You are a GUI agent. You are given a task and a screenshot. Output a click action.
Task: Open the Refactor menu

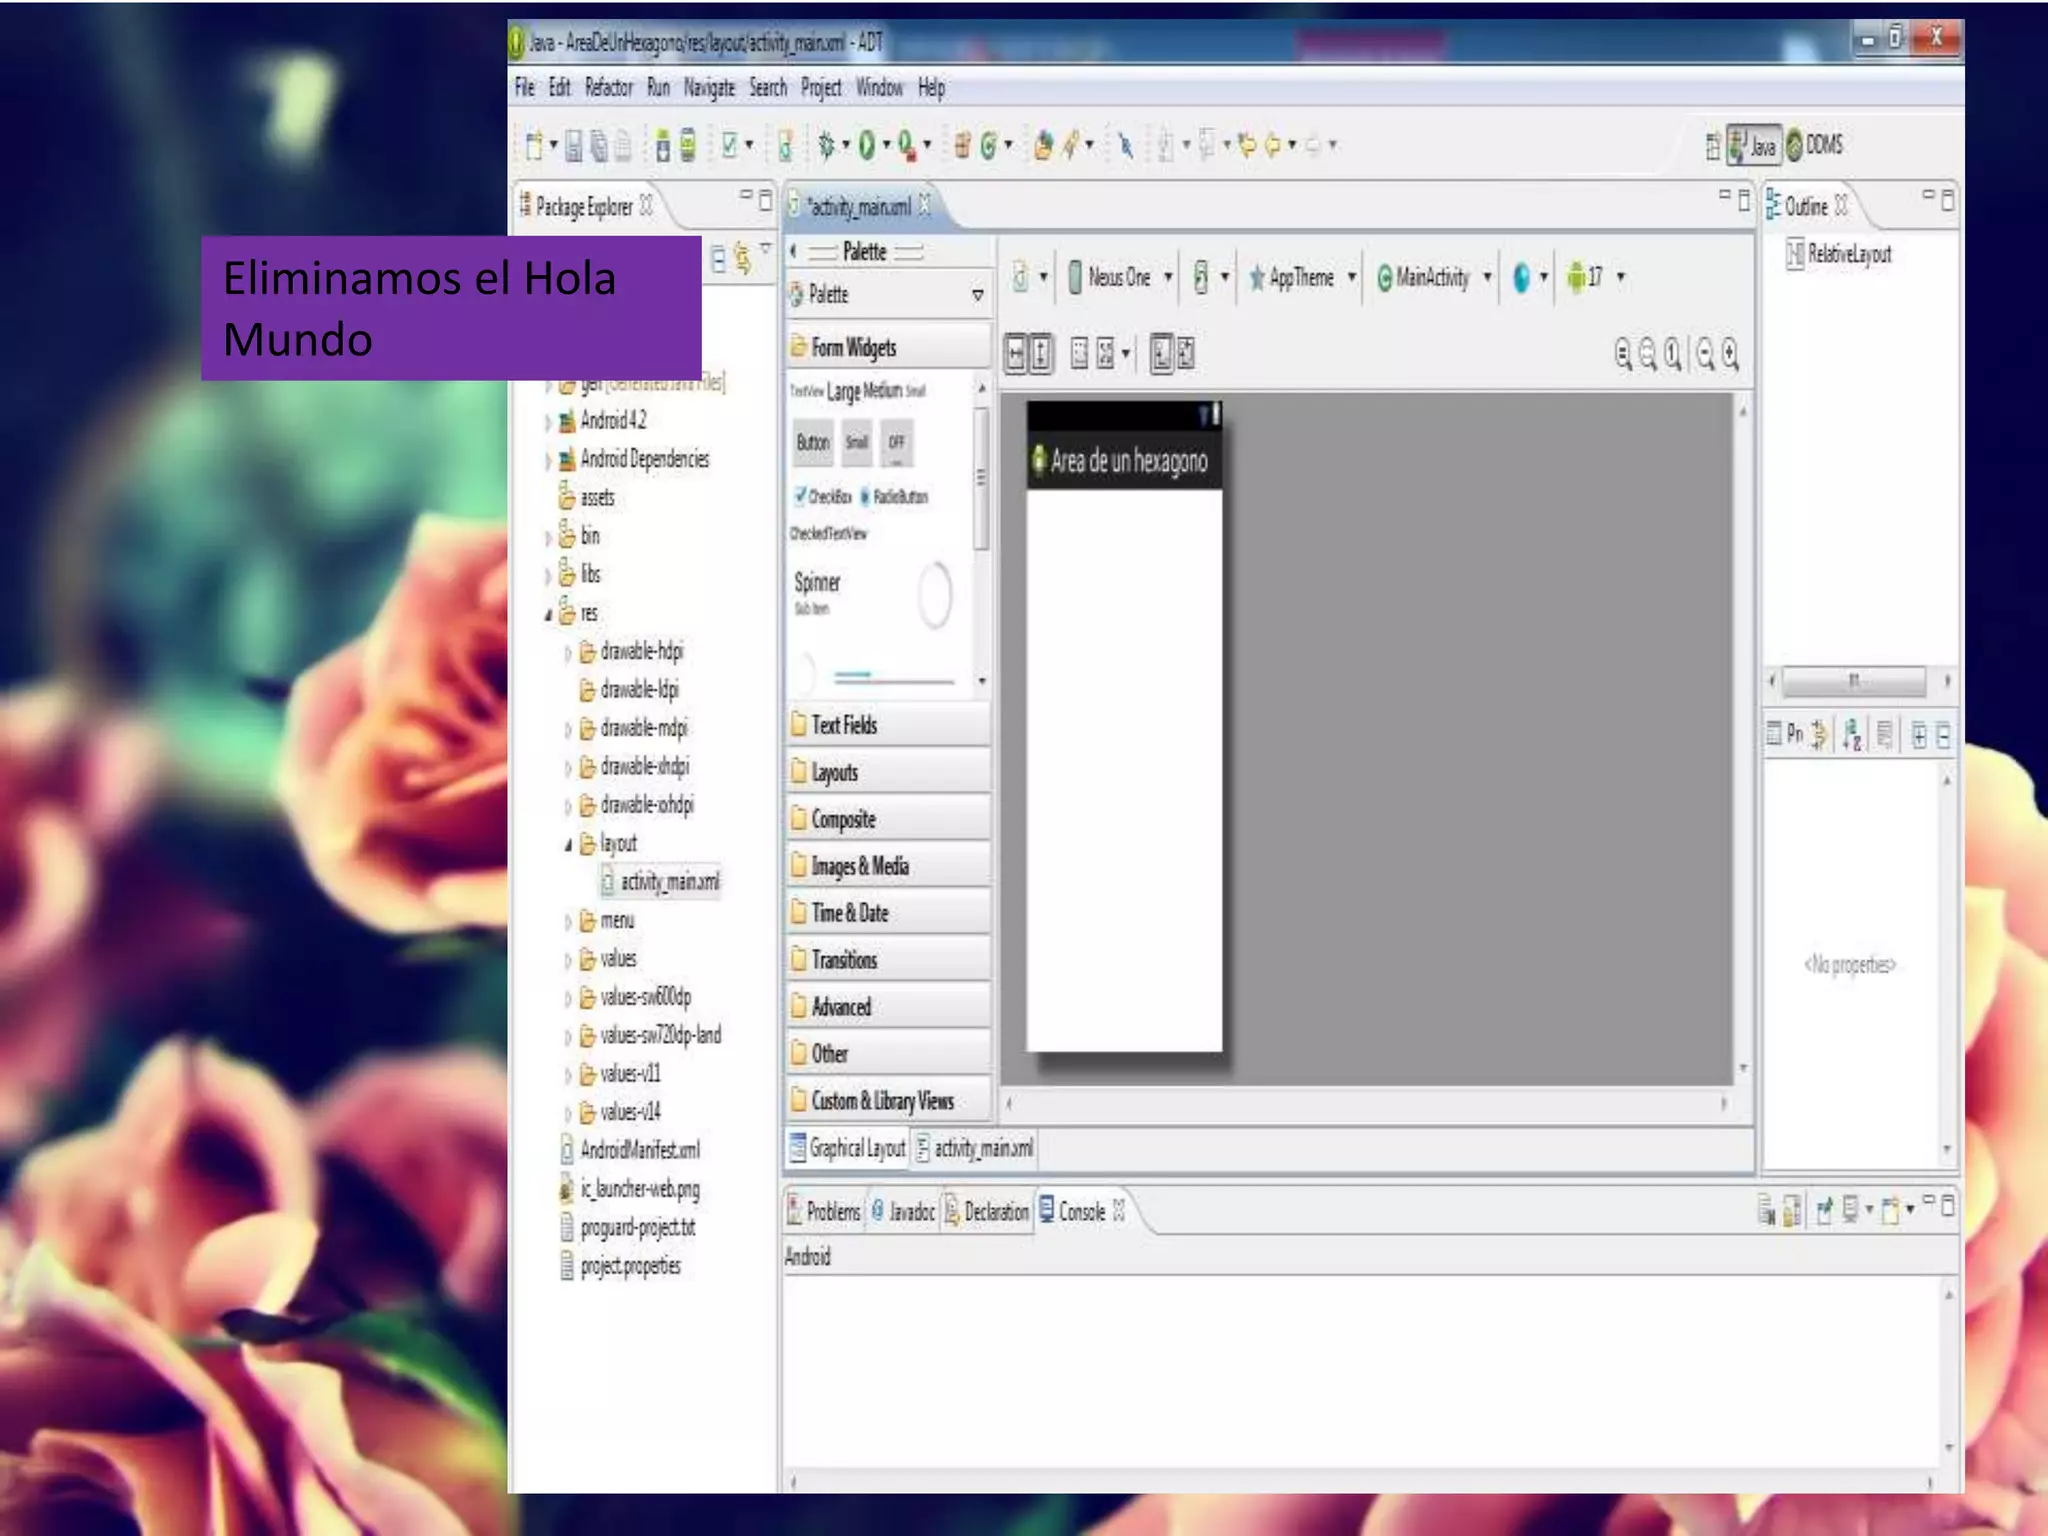pyautogui.click(x=608, y=88)
